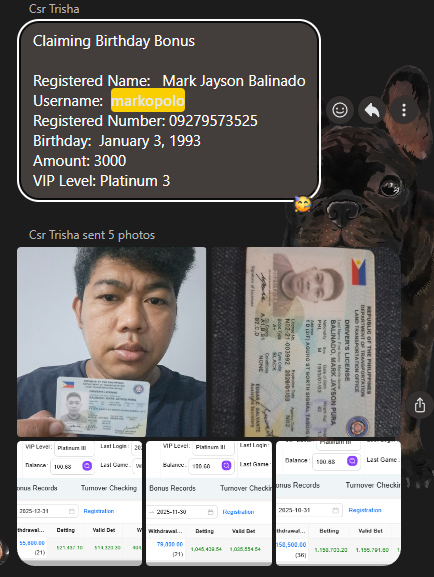Click the Csr Trisha sent 5 photos label
Image resolution: width=434 pixels, height=577 pixels.
[x=92, y=235]
